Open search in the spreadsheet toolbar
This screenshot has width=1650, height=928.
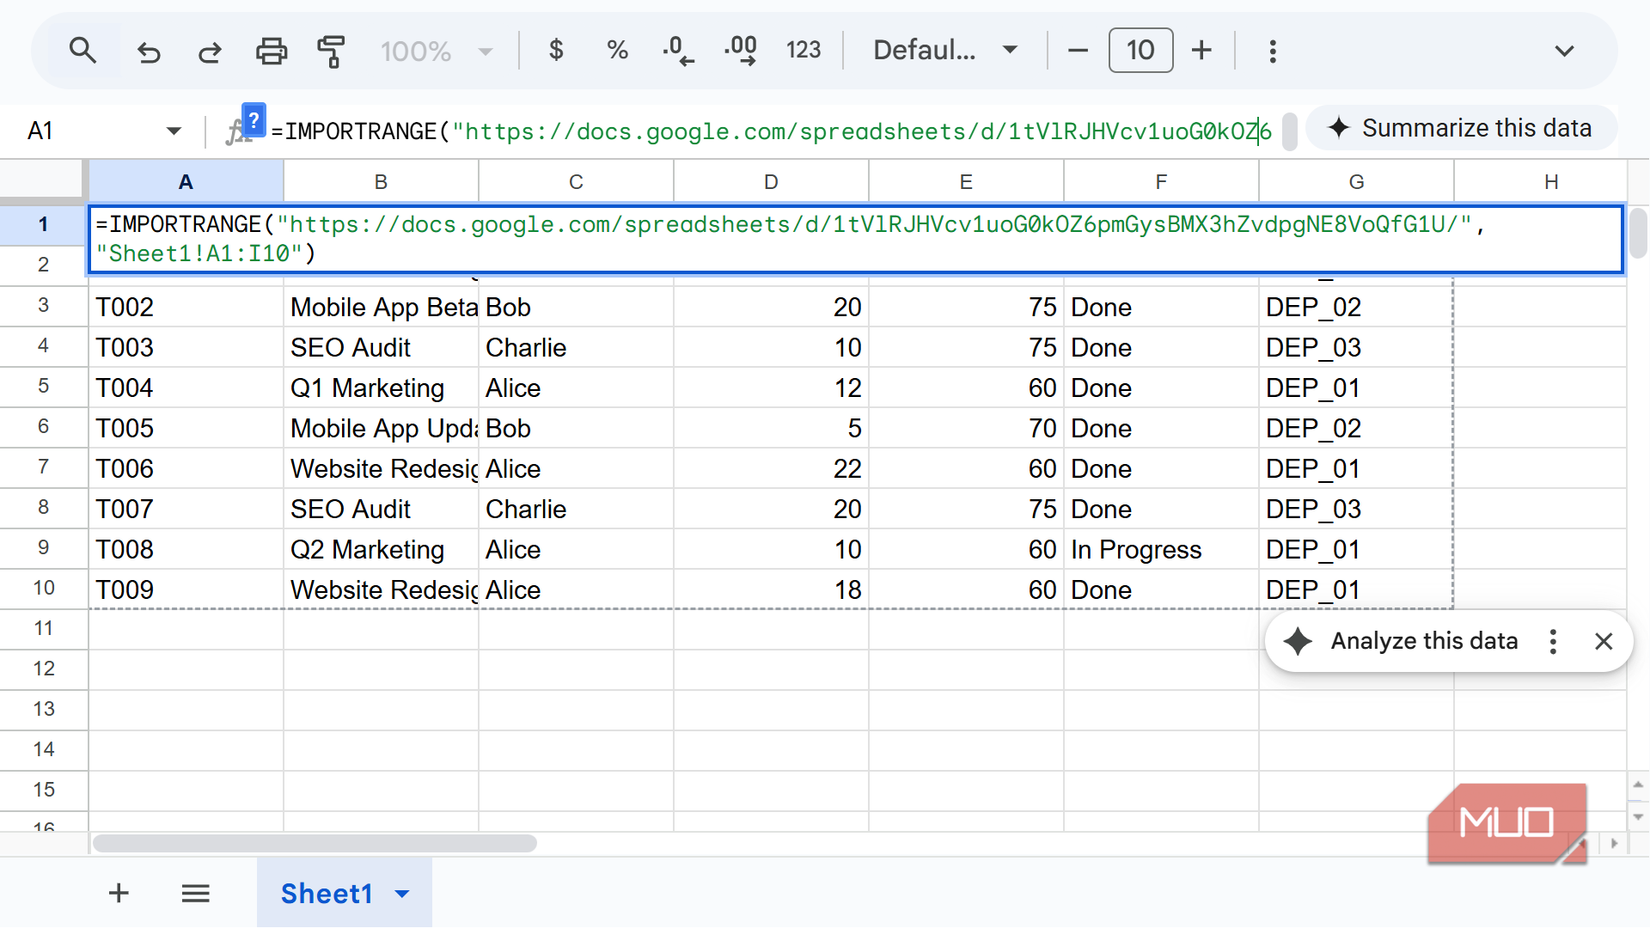83,50
